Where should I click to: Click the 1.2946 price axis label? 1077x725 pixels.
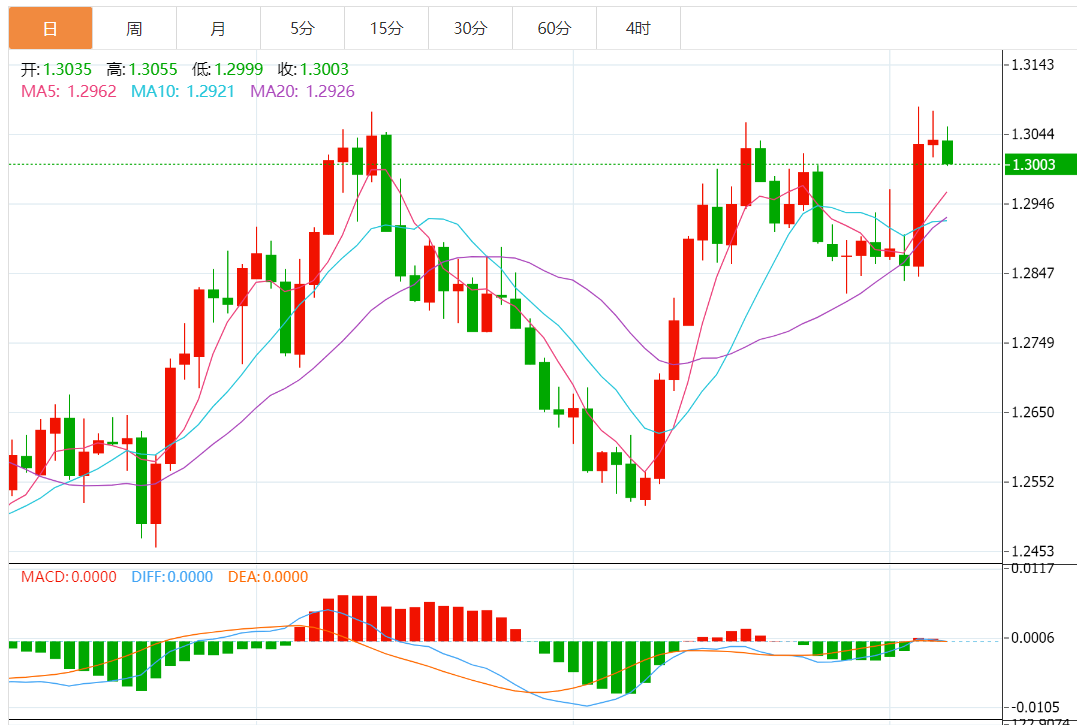(1034, 204)
